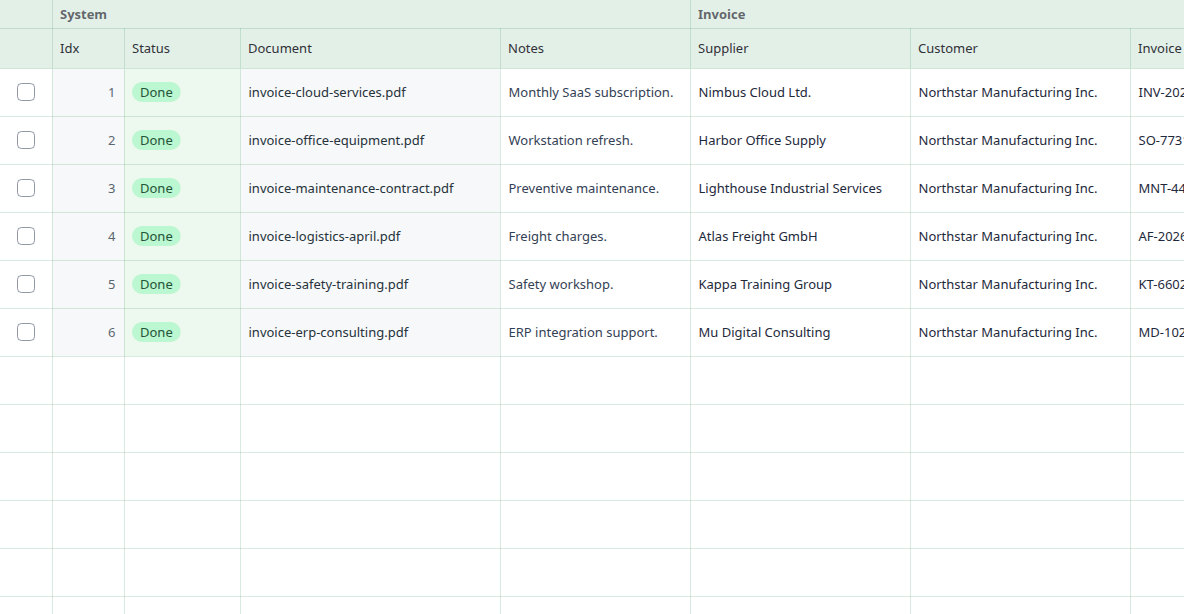Click customer cell in Atlas Freight GmbH row
The image size is (1184, 614).
[1020, 236]
